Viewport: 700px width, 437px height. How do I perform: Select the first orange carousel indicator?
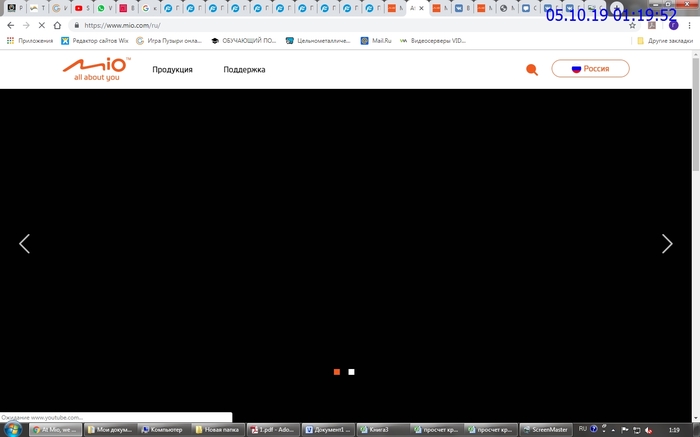coord(337,372)
